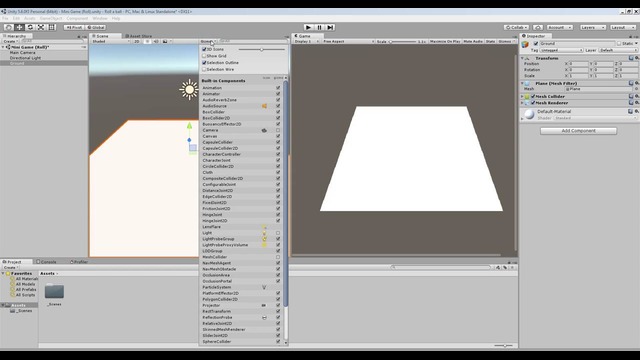The height and width of the screenshot is (360, 640).
Task: Open the Component menu
Action: [77, 18]
